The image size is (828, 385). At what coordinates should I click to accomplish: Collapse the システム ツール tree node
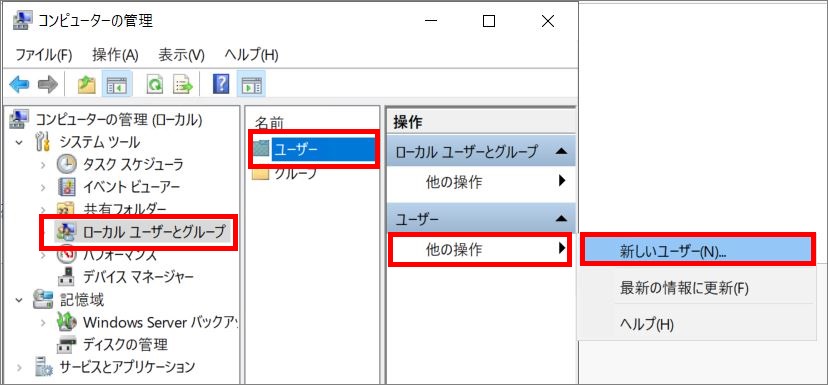pos(20,143)
